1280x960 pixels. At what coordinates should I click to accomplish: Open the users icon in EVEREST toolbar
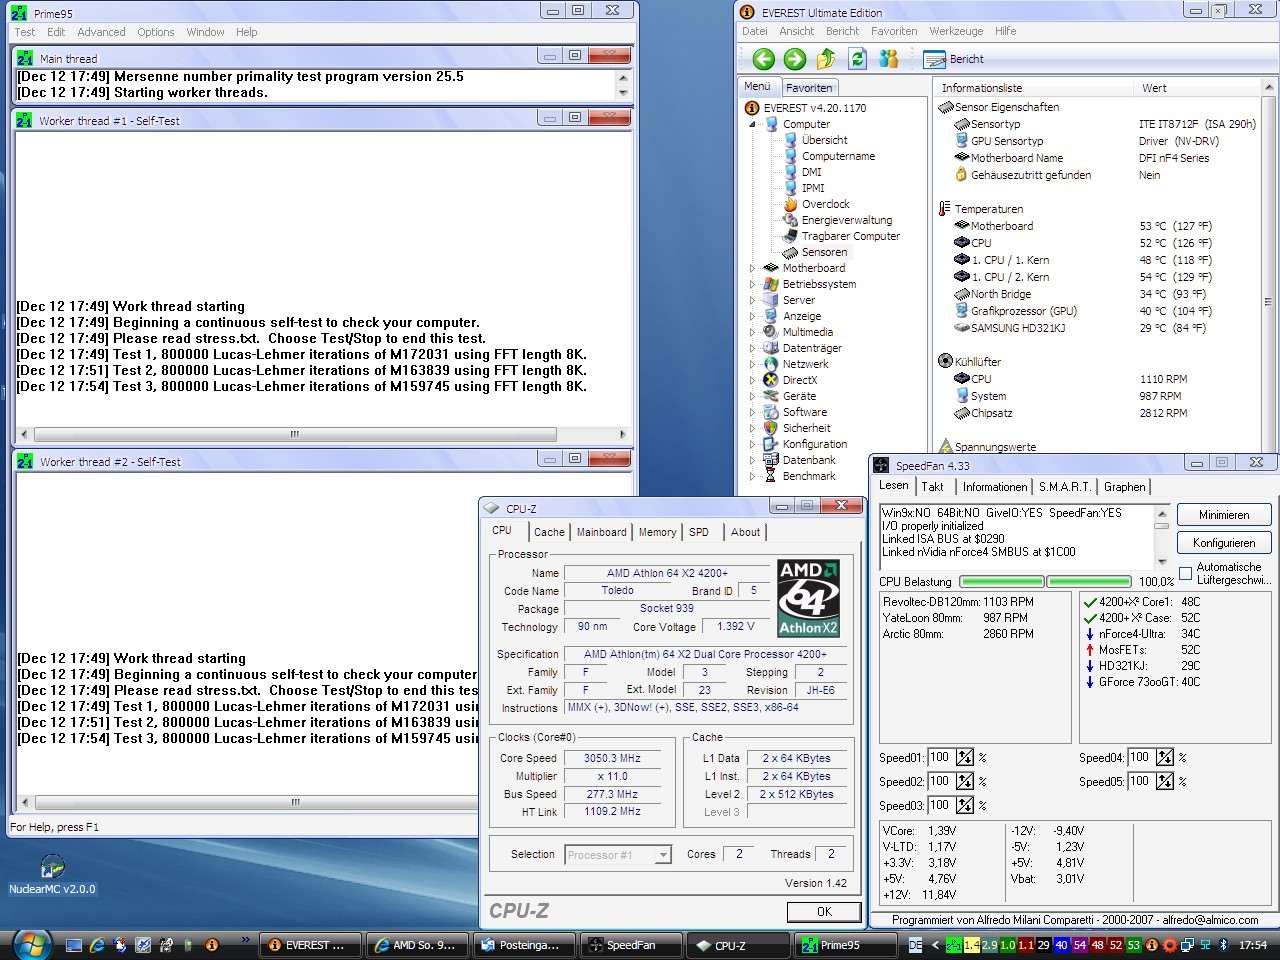coord(888,59)
